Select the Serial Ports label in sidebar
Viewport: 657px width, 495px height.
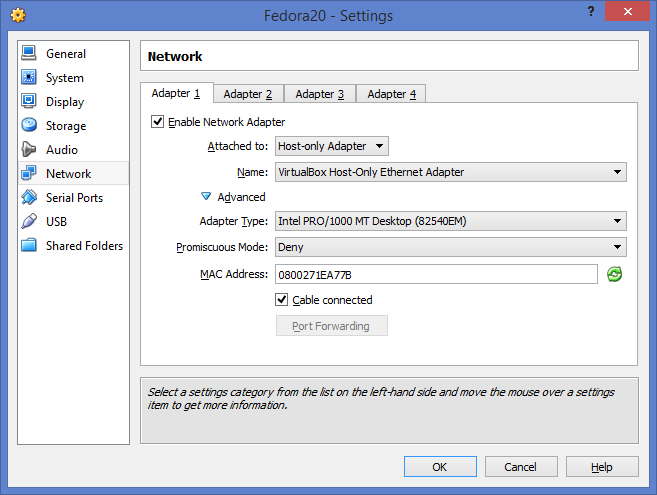(x=74, y=197)
